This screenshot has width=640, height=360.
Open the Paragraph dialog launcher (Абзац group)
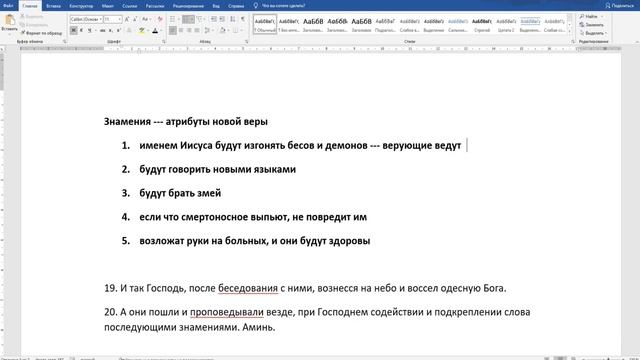click(x=247, y=42)
